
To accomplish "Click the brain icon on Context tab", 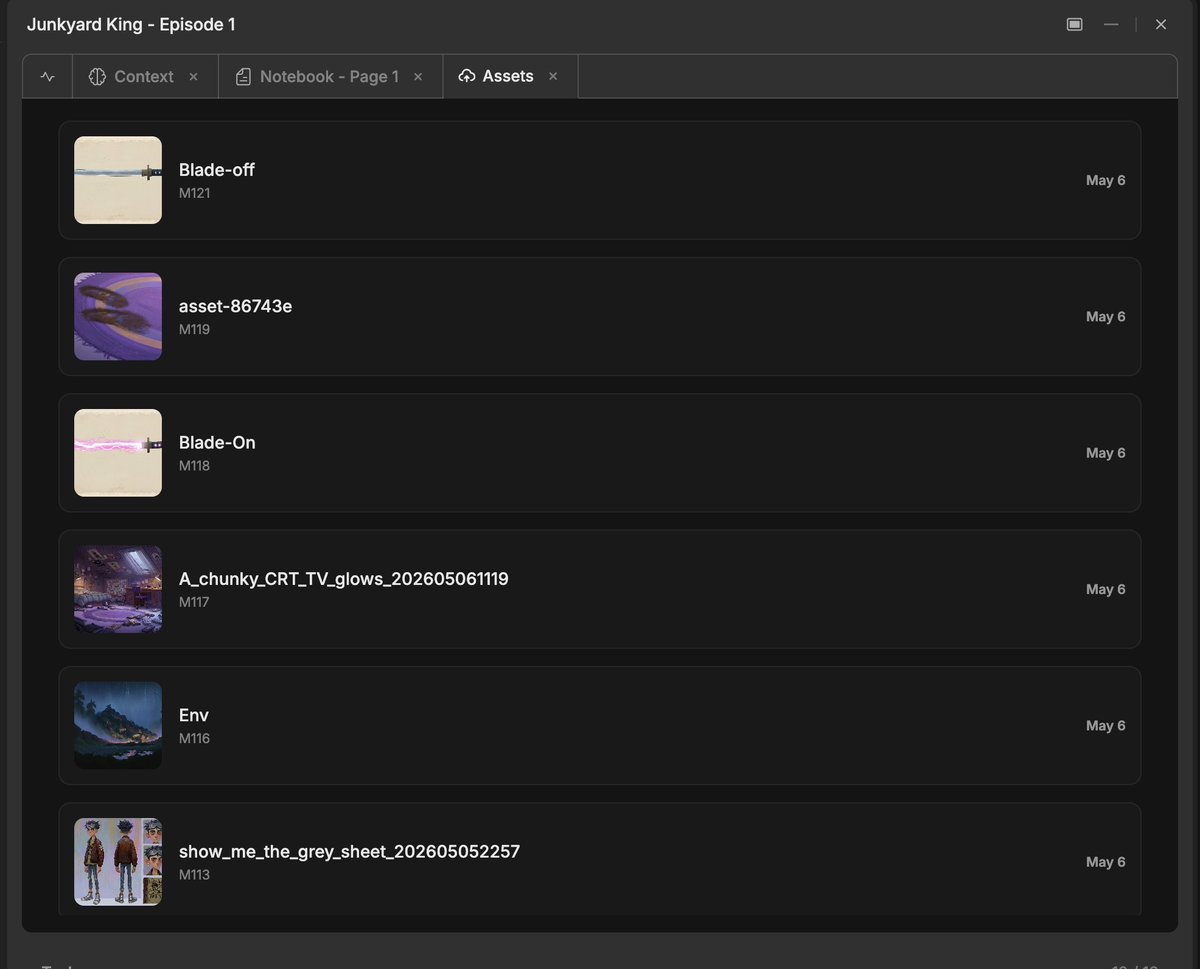I will [97, 77].
